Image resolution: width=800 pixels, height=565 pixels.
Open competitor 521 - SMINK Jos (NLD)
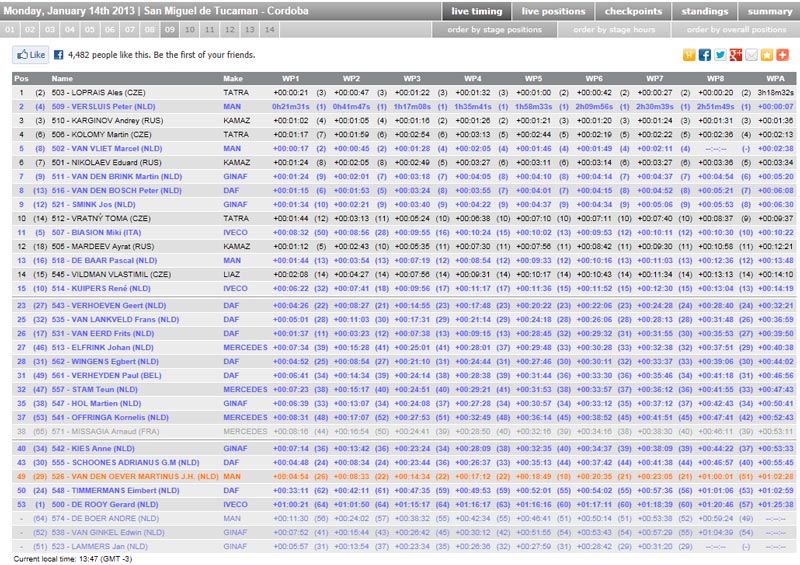[93, 204]
